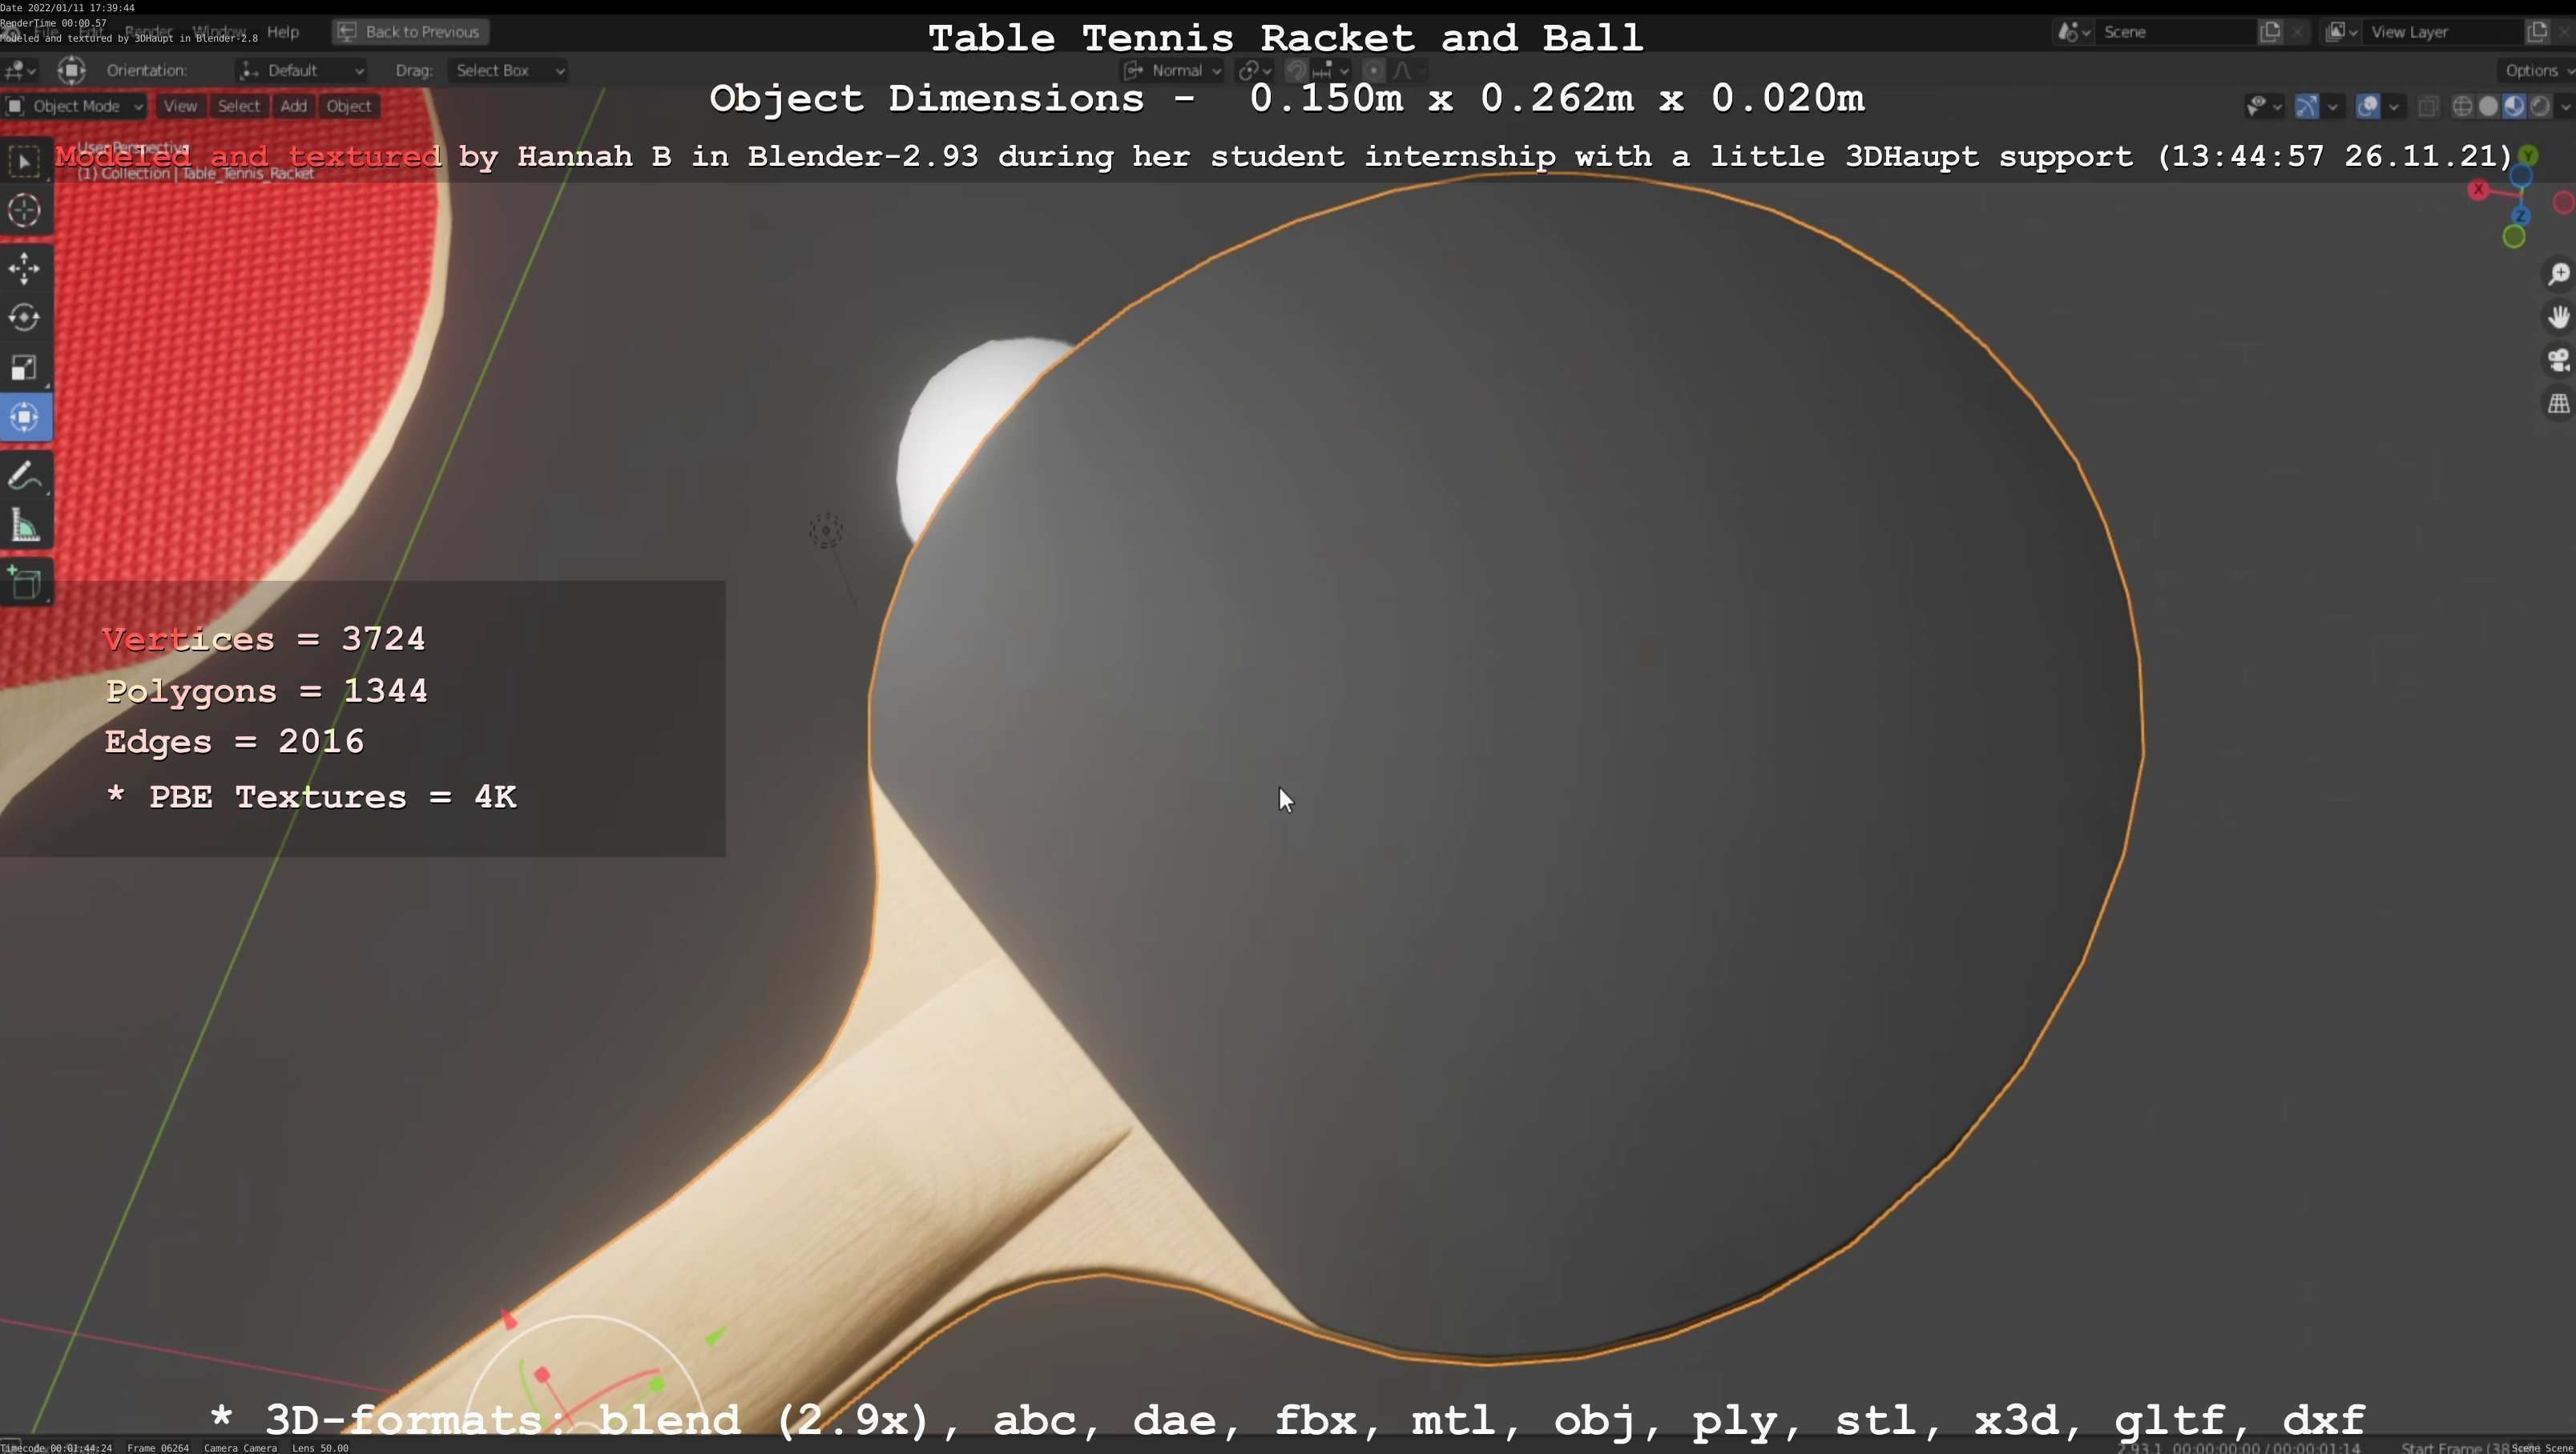Viewport: 2576px width, 1454px height.
Task: Switch to Wireframe viewport shading
Action: point(2463,106)
